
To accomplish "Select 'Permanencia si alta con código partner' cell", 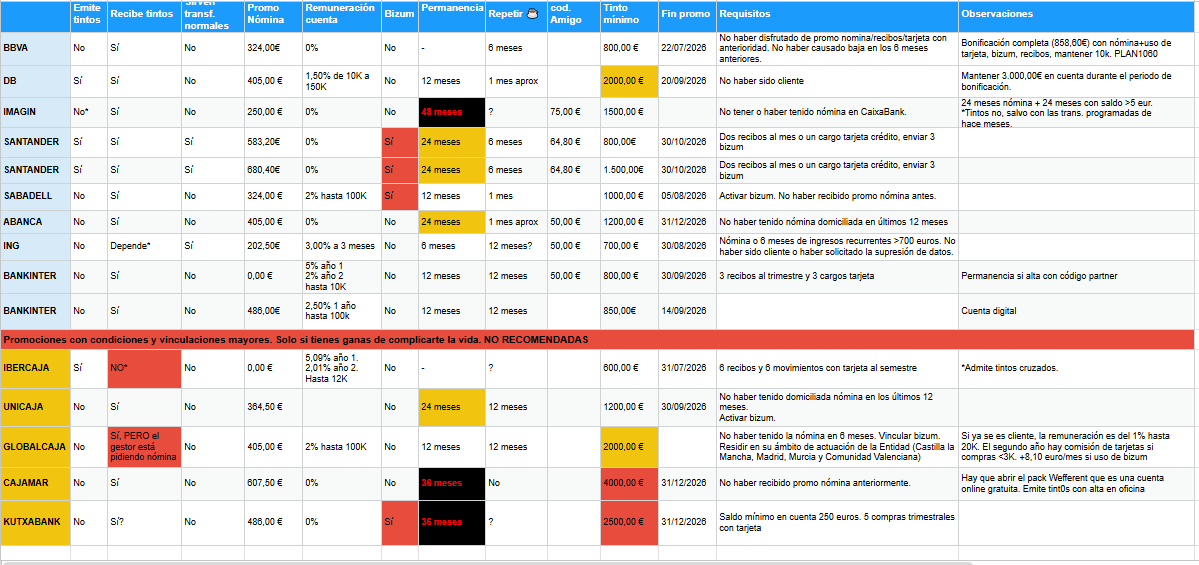I will coord(1076,276).
